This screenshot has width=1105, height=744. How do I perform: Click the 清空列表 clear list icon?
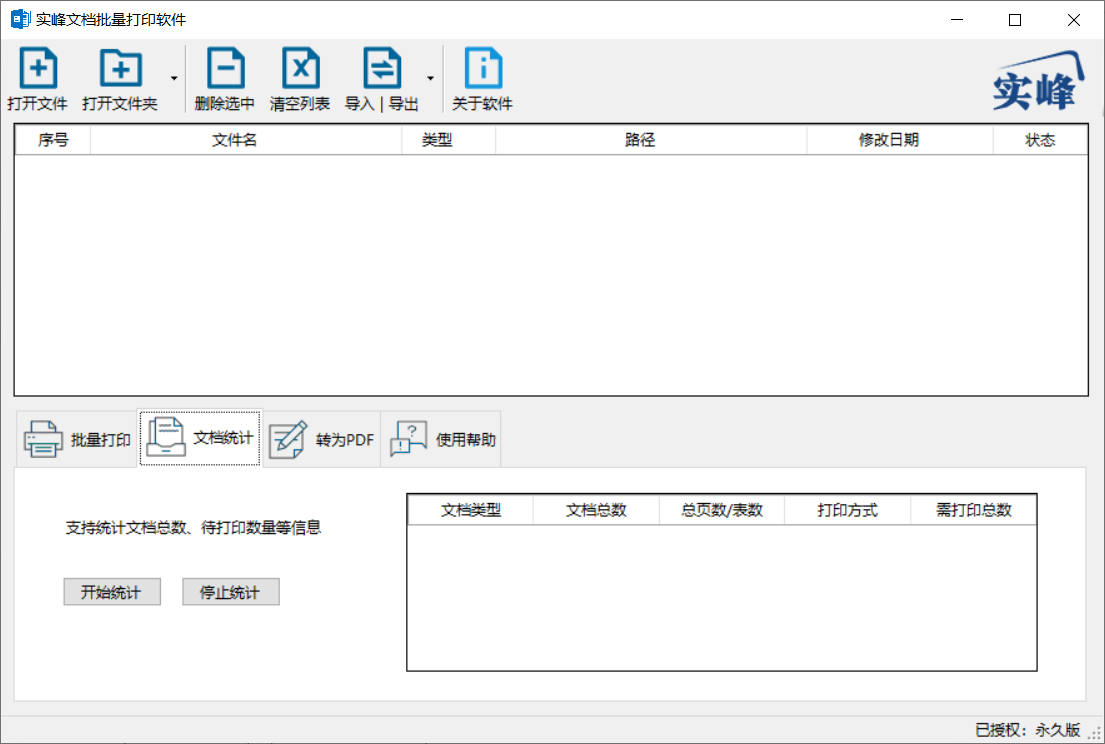299,68
